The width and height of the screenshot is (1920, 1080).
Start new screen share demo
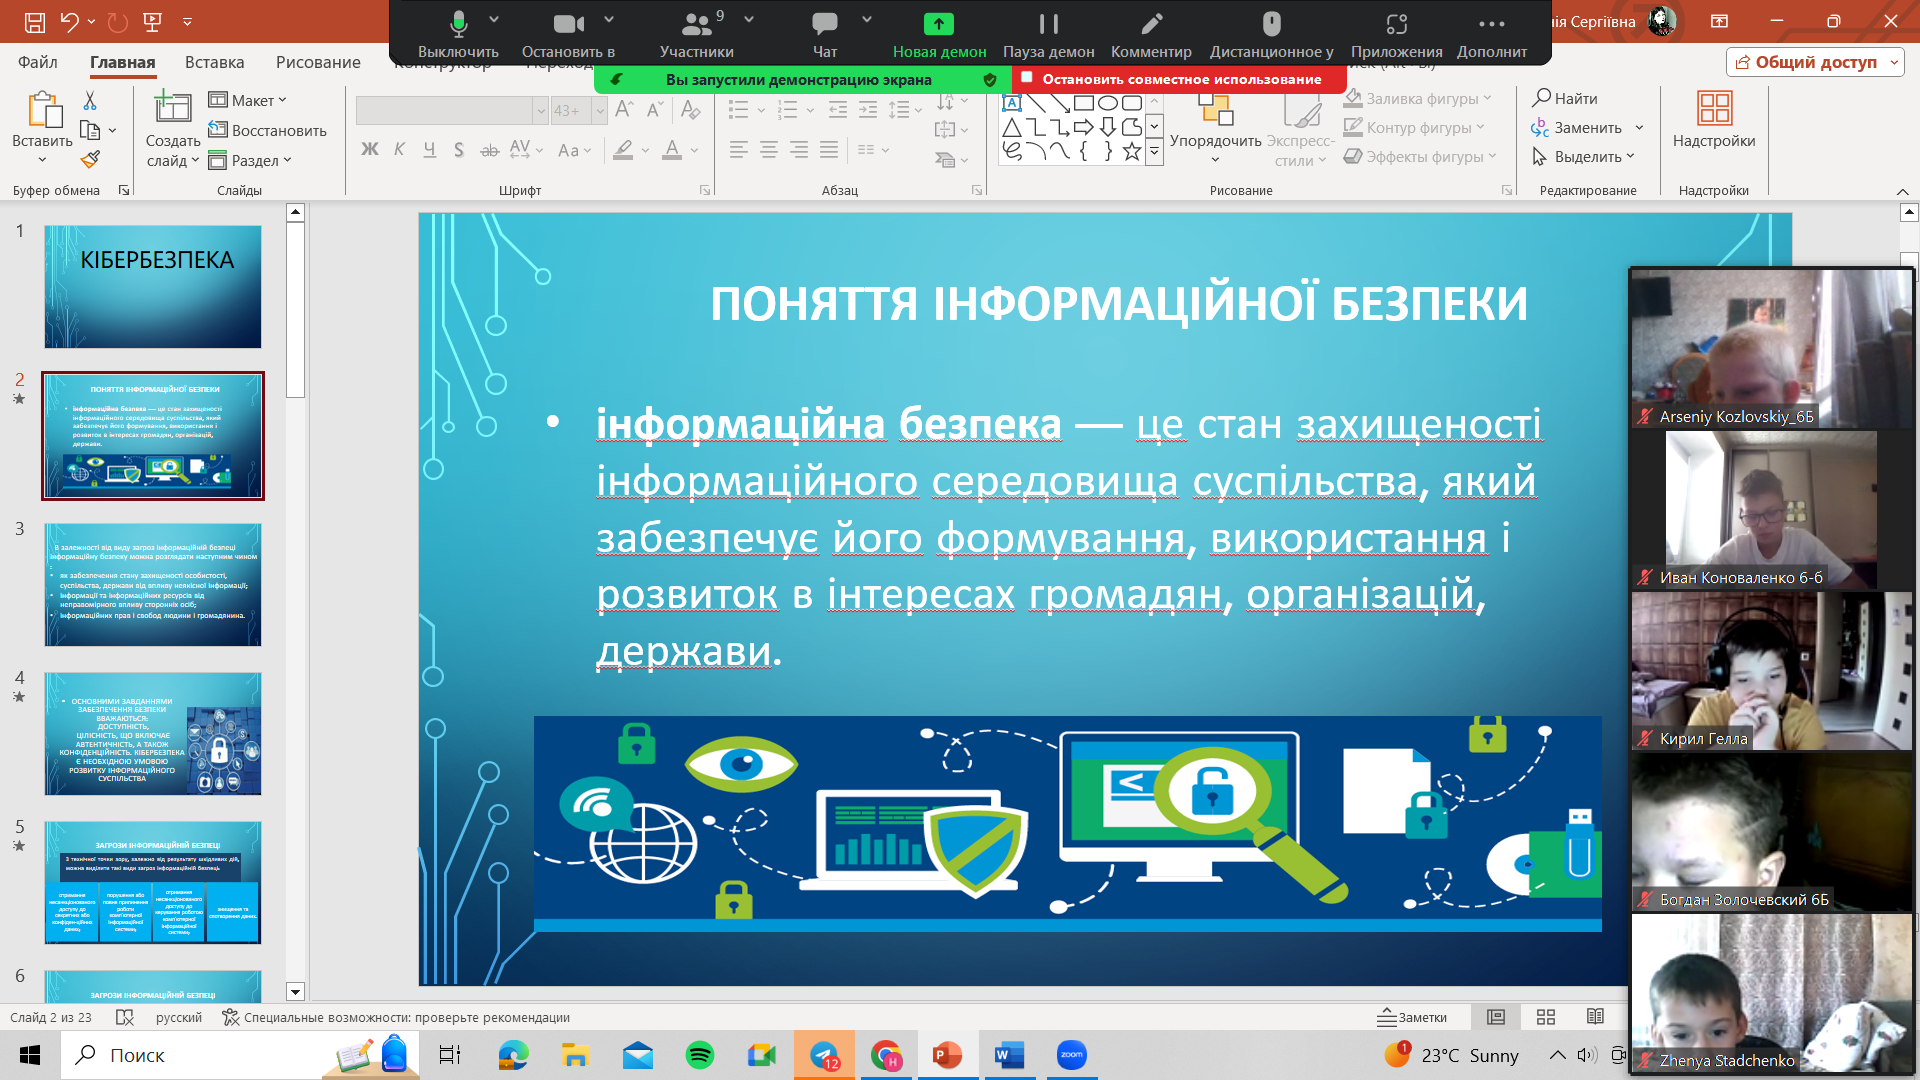click(x=939, y=33)
